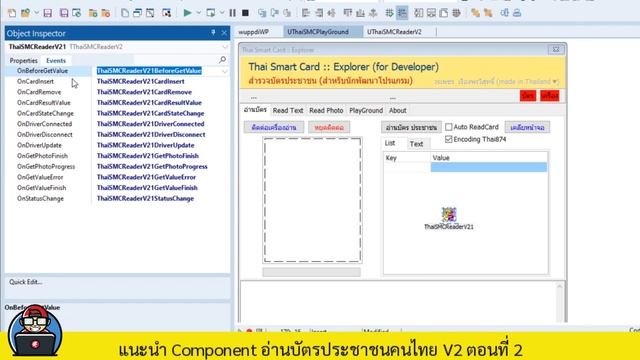Viewport: 640px width, 360px height.
Task: Click the Align Bottoms icon
Action: [x=360, y=13]
